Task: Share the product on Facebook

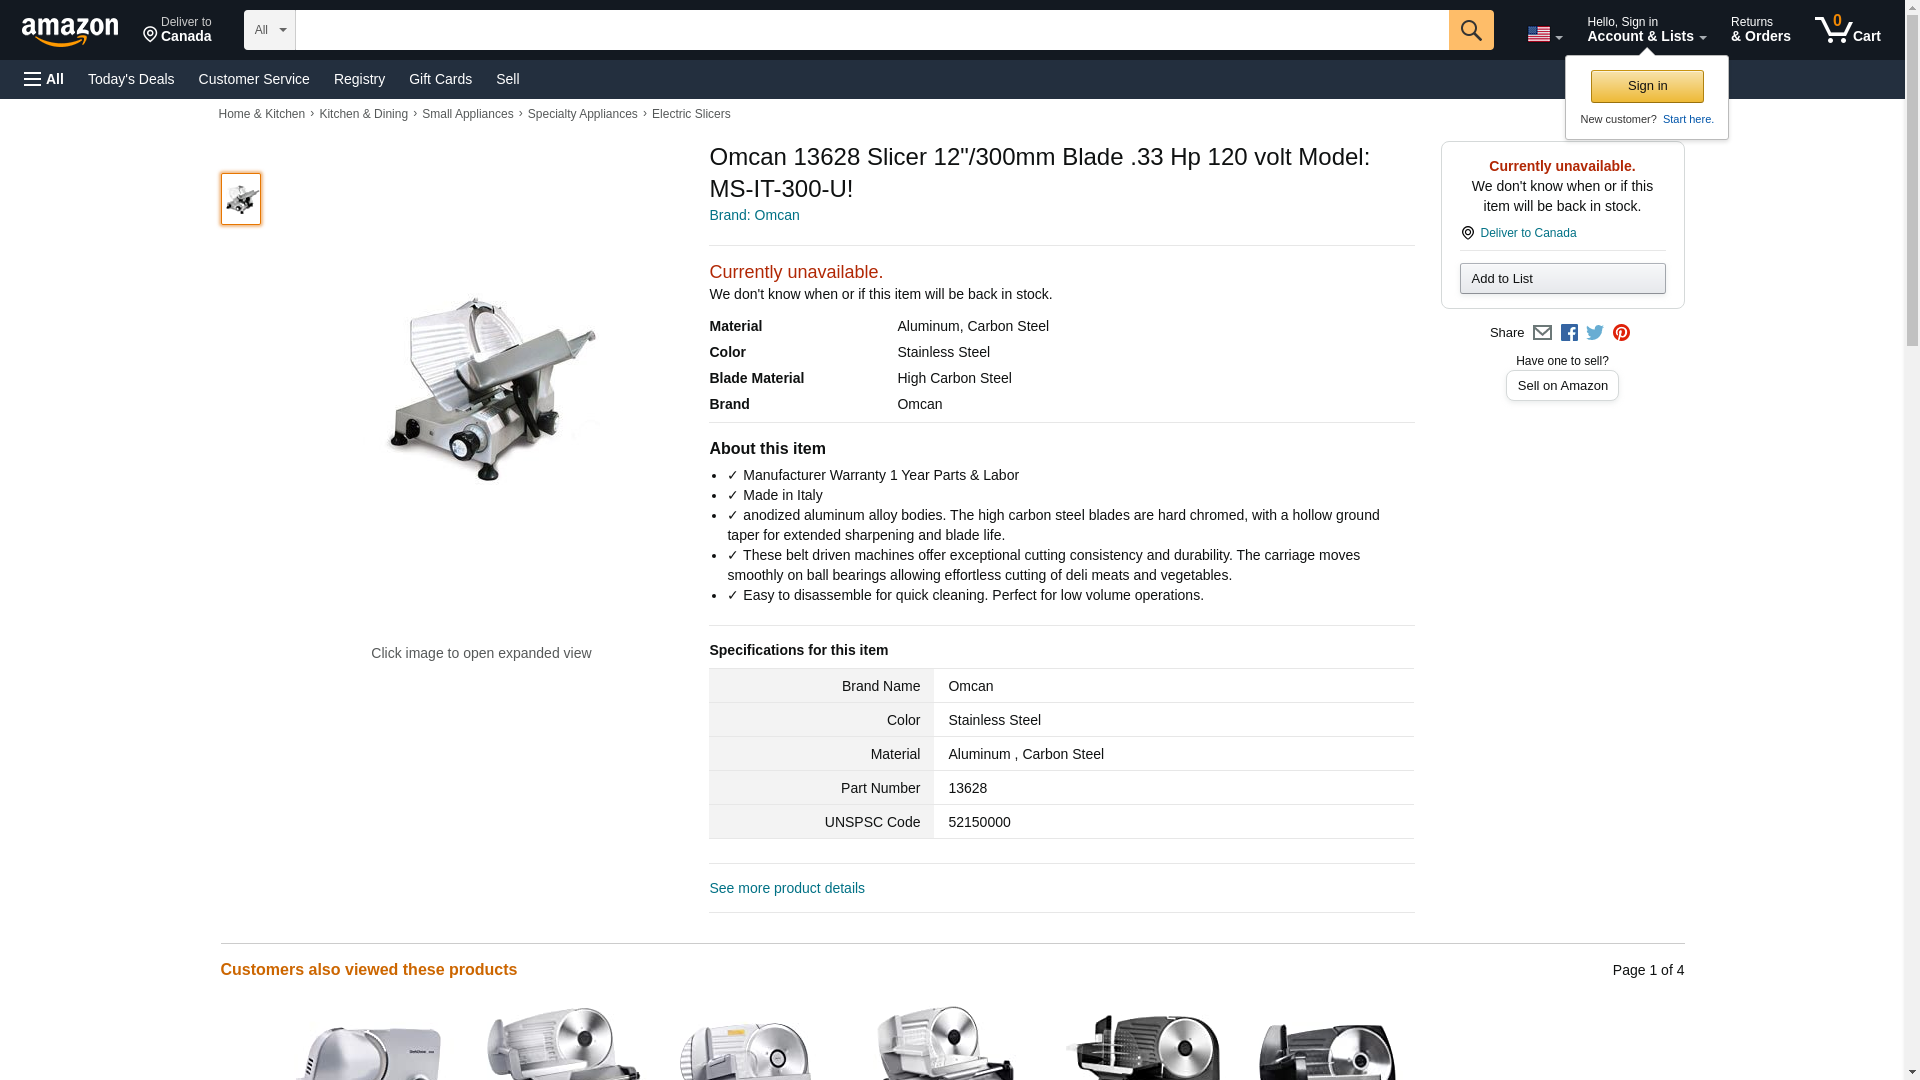Action: [1569, 333]
